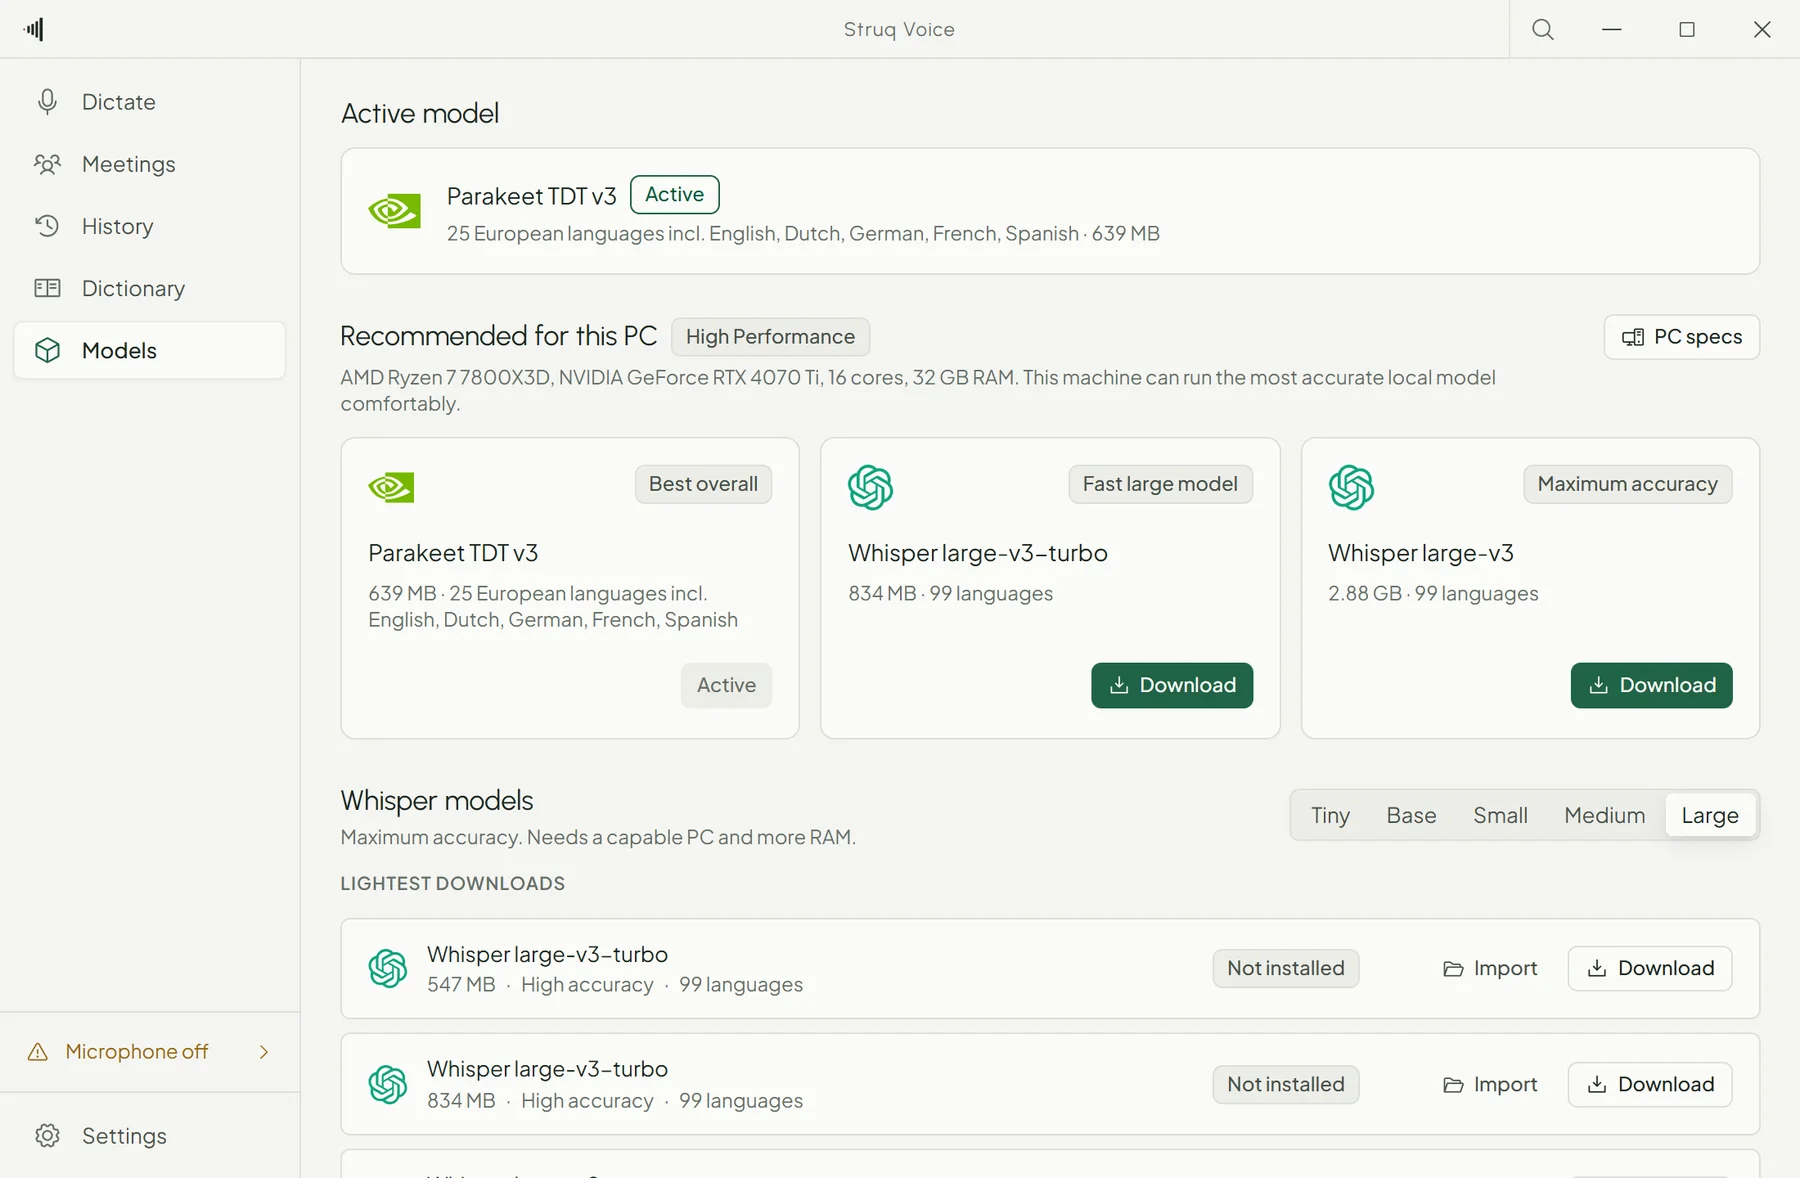
Task: Click the Struq Voice waveform logo
Action: pyautogui.click(x=34, y=29)
